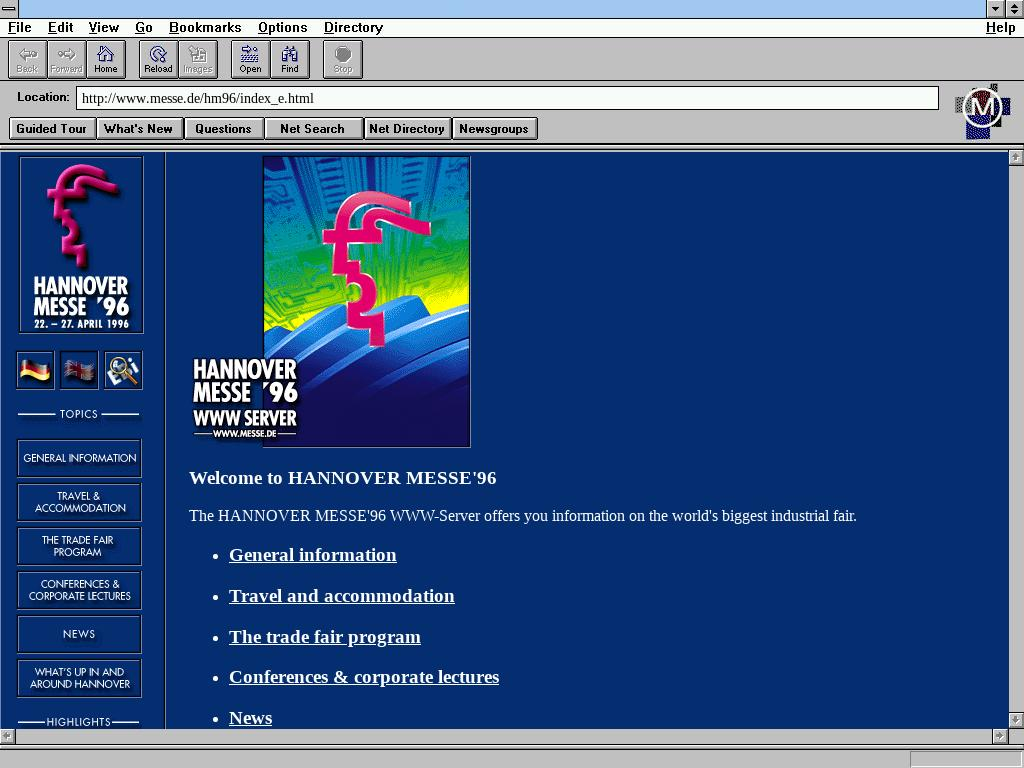The height and width of the screenshot is (768, 1024).
Task: Click the Netscape logo throbber icon
Action: [x=982, y=110]
